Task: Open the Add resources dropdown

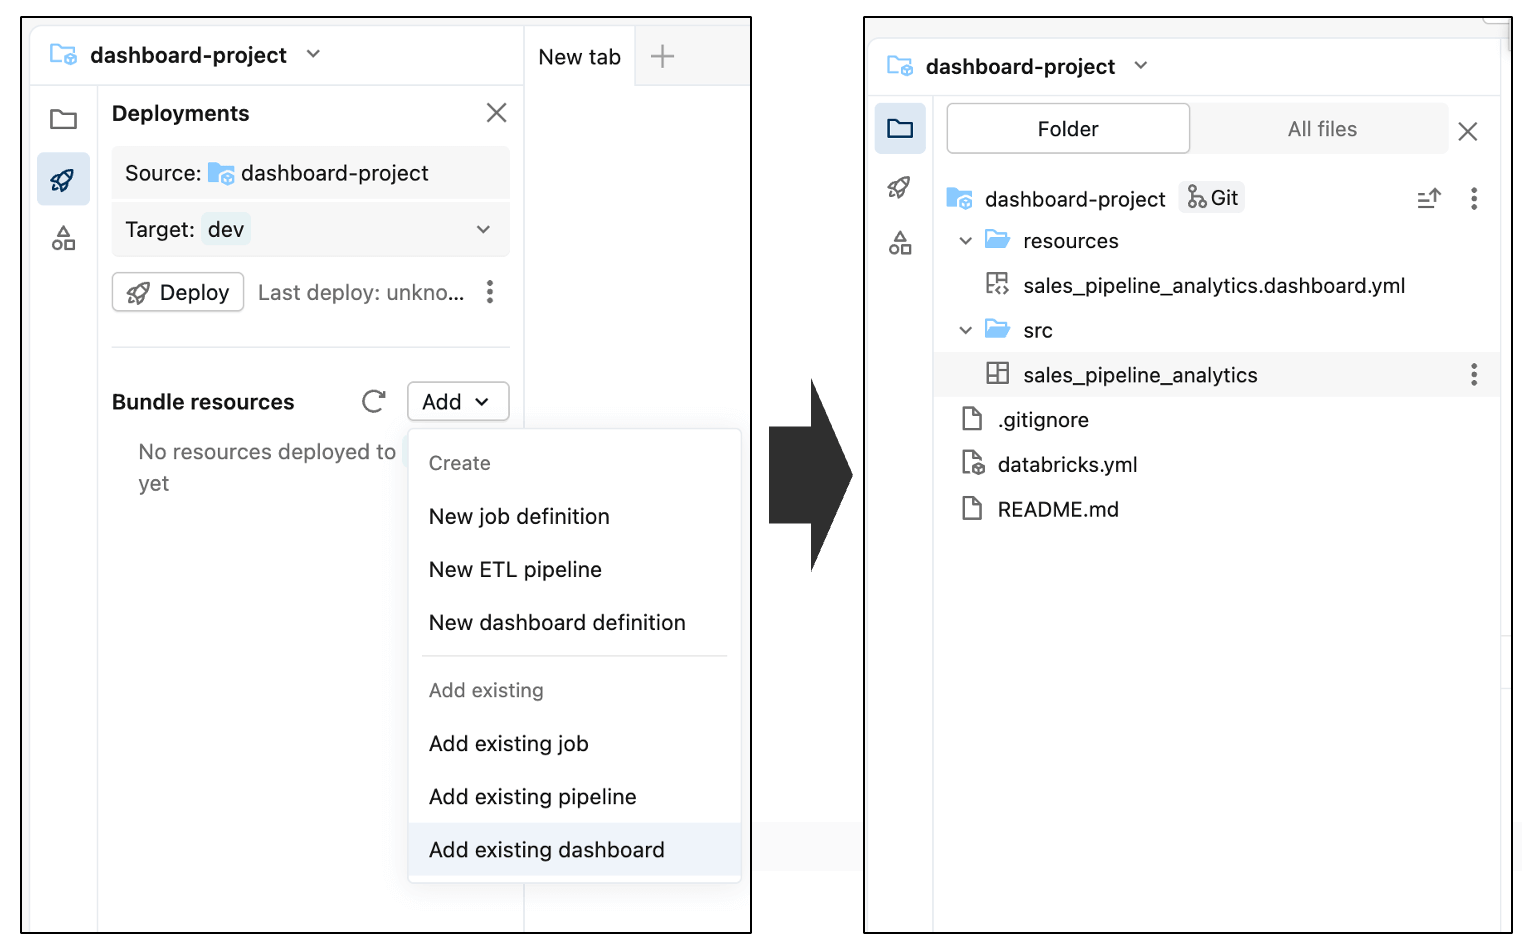Action: click(x=457, y=401)
